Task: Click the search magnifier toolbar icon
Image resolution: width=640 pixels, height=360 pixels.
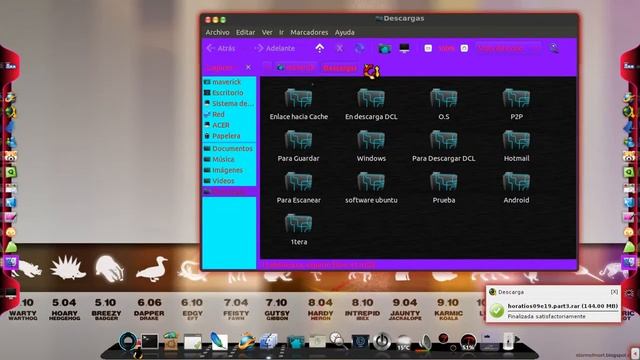Action: point(553,48)
